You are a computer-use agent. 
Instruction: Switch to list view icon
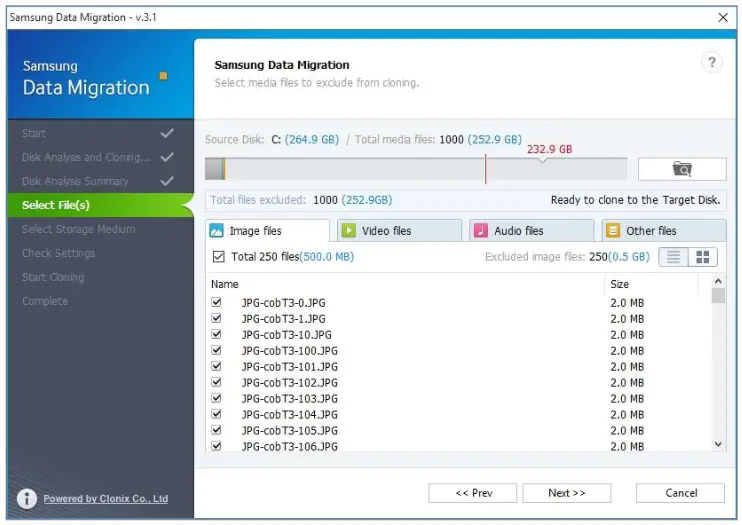click(673, 257)
